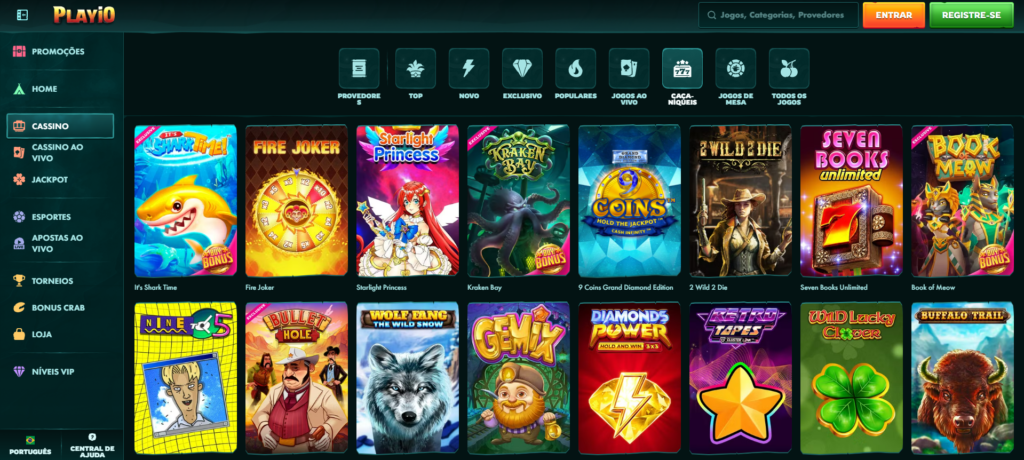Click the Cassino ao Vivo sidebar icon

pyautogui.click(x=19, y=152)
